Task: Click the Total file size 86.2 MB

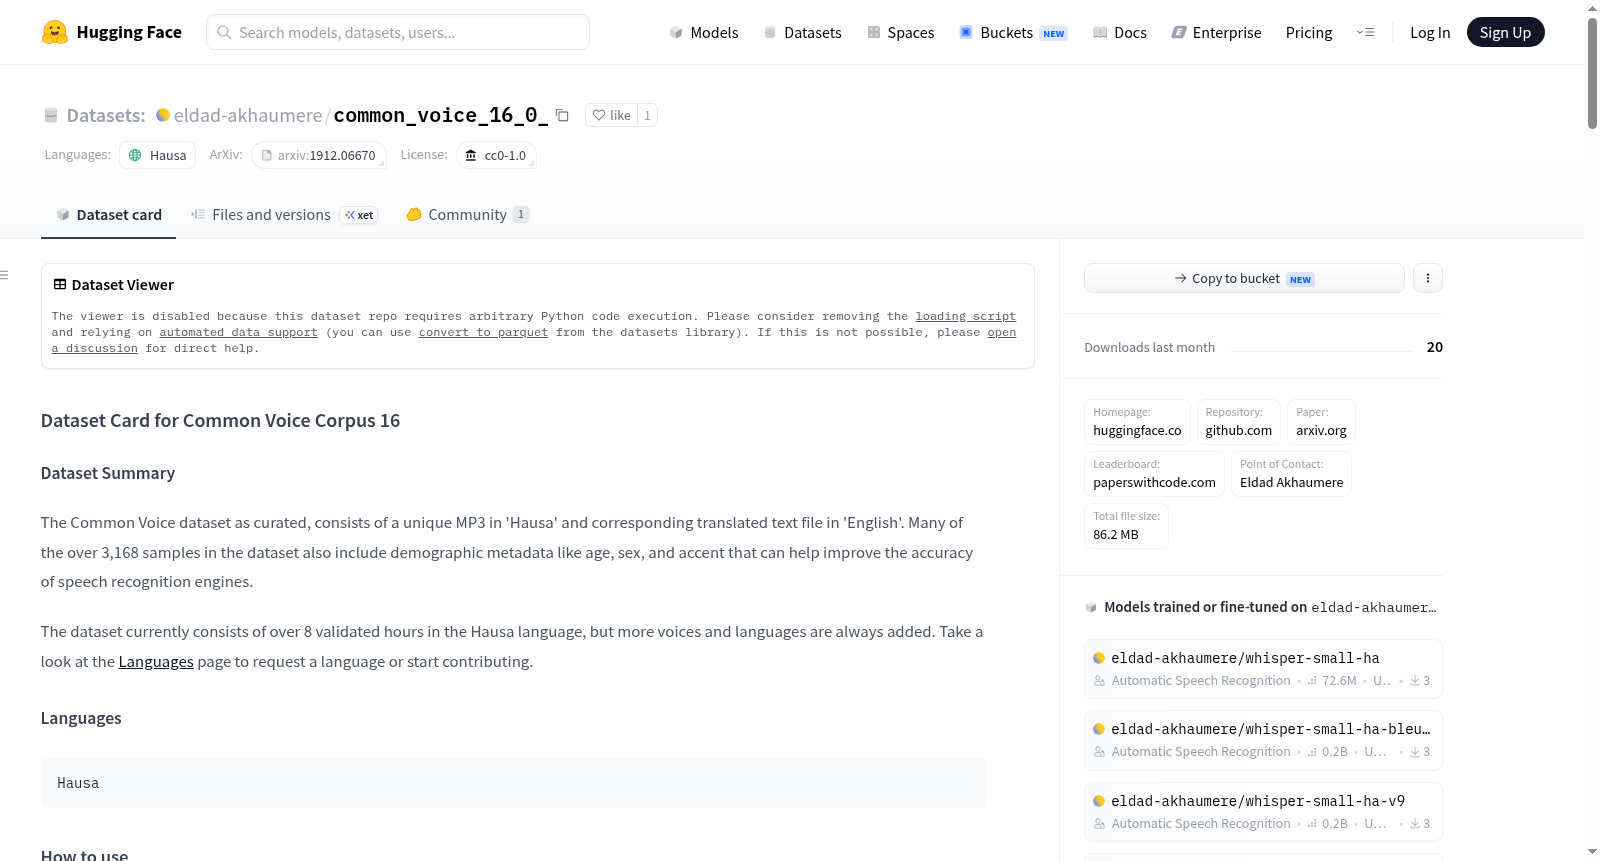Action: 1126,525
